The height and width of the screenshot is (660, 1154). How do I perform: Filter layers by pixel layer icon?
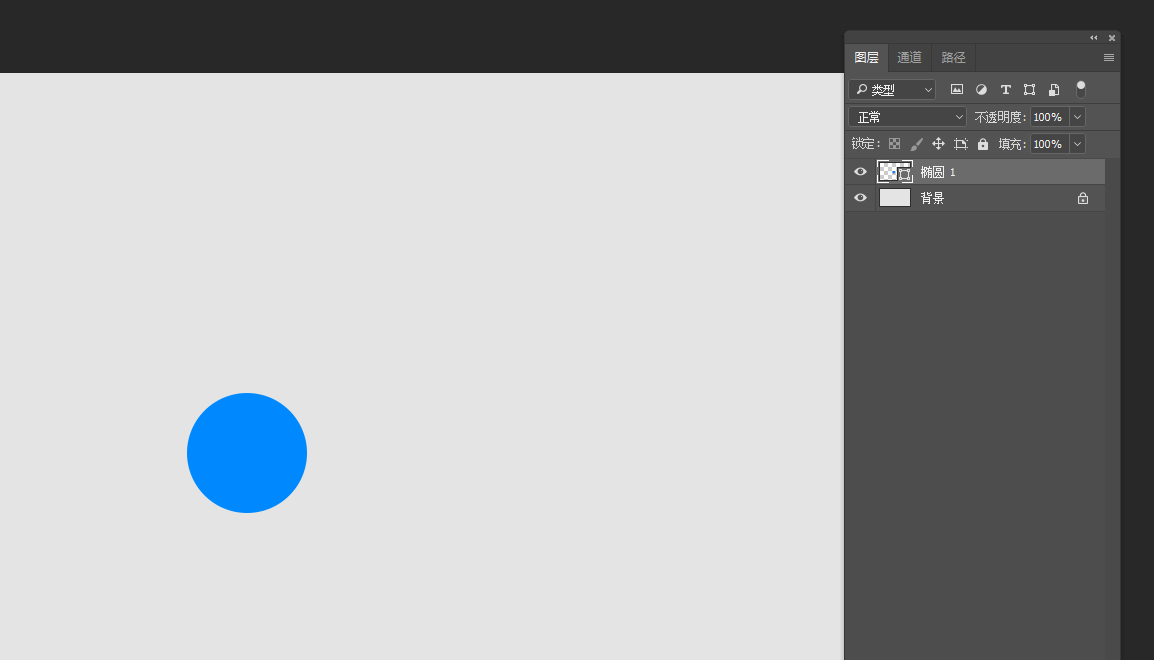956,89
